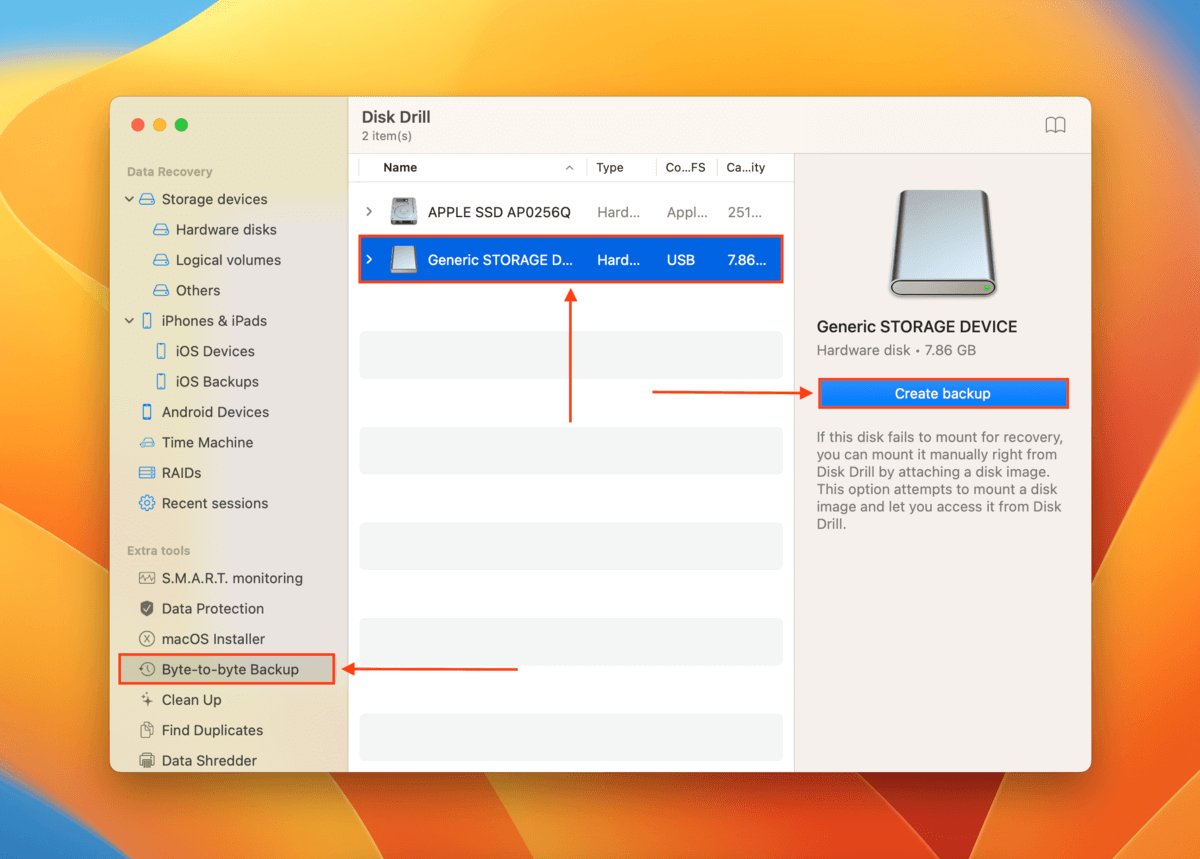This screenshot has width=1200, height=859.
Task: Click the Logical volumes icon in sidebar
Action: (x=161, y=260)
